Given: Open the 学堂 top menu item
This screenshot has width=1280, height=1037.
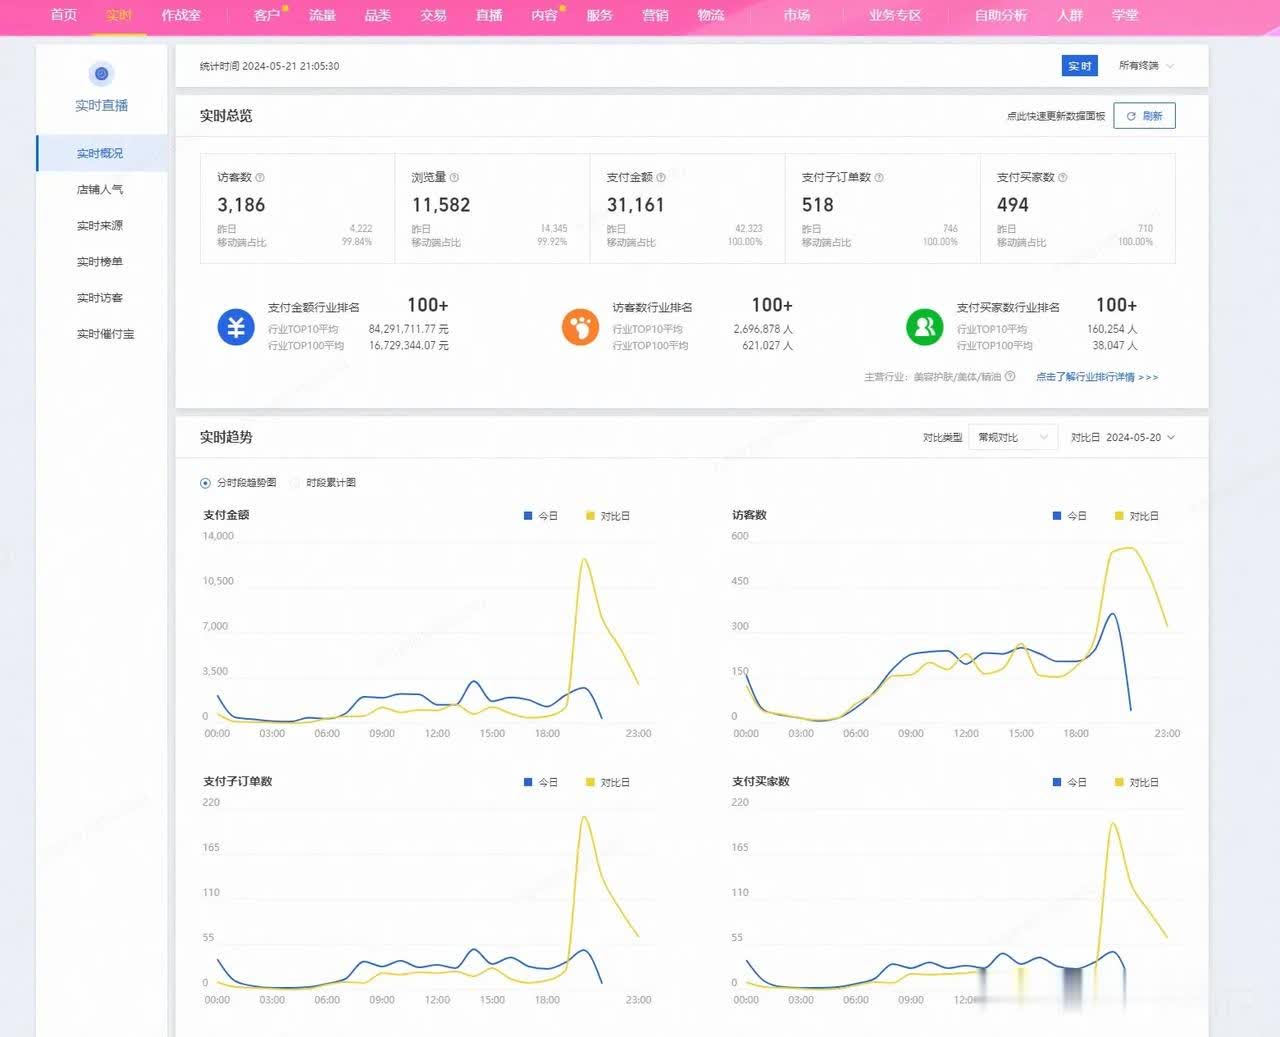Looking at the screenshot, I should [x=1125, y=15].
